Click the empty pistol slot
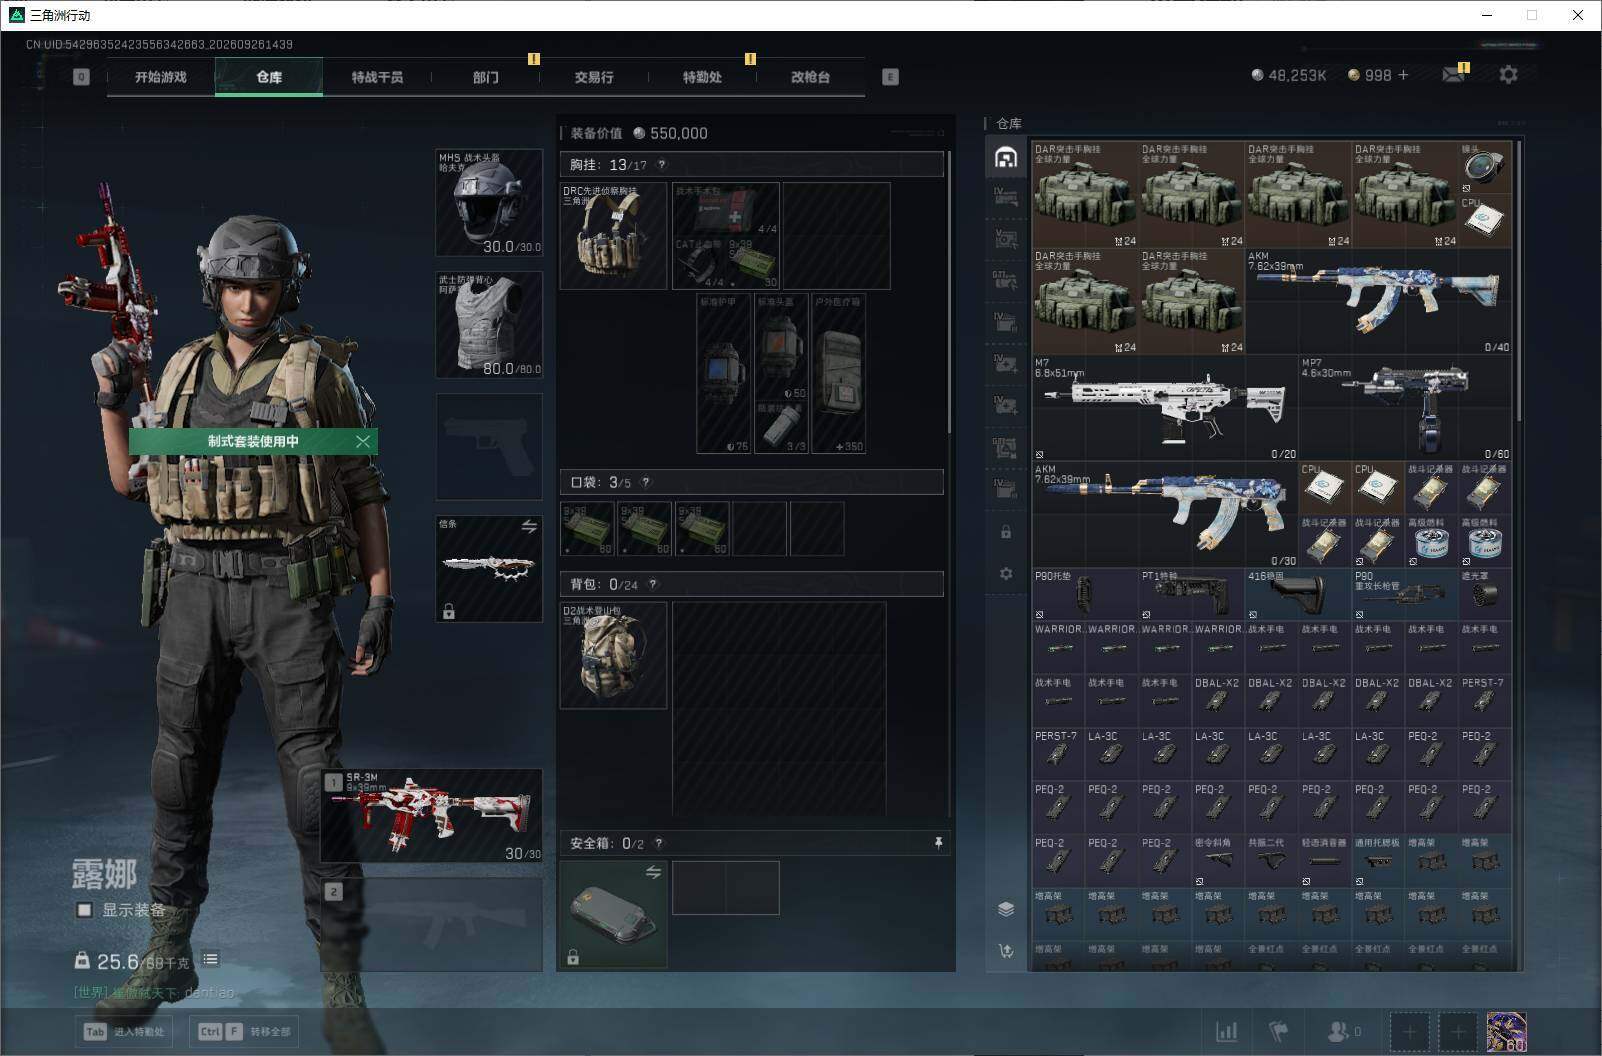This screenshot has width=1602, height=1056. pyautogui.click(x=489, y=447)
